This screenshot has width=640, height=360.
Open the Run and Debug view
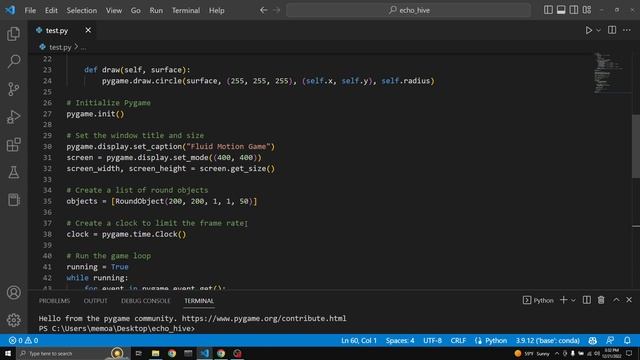(x=13, y=117)
